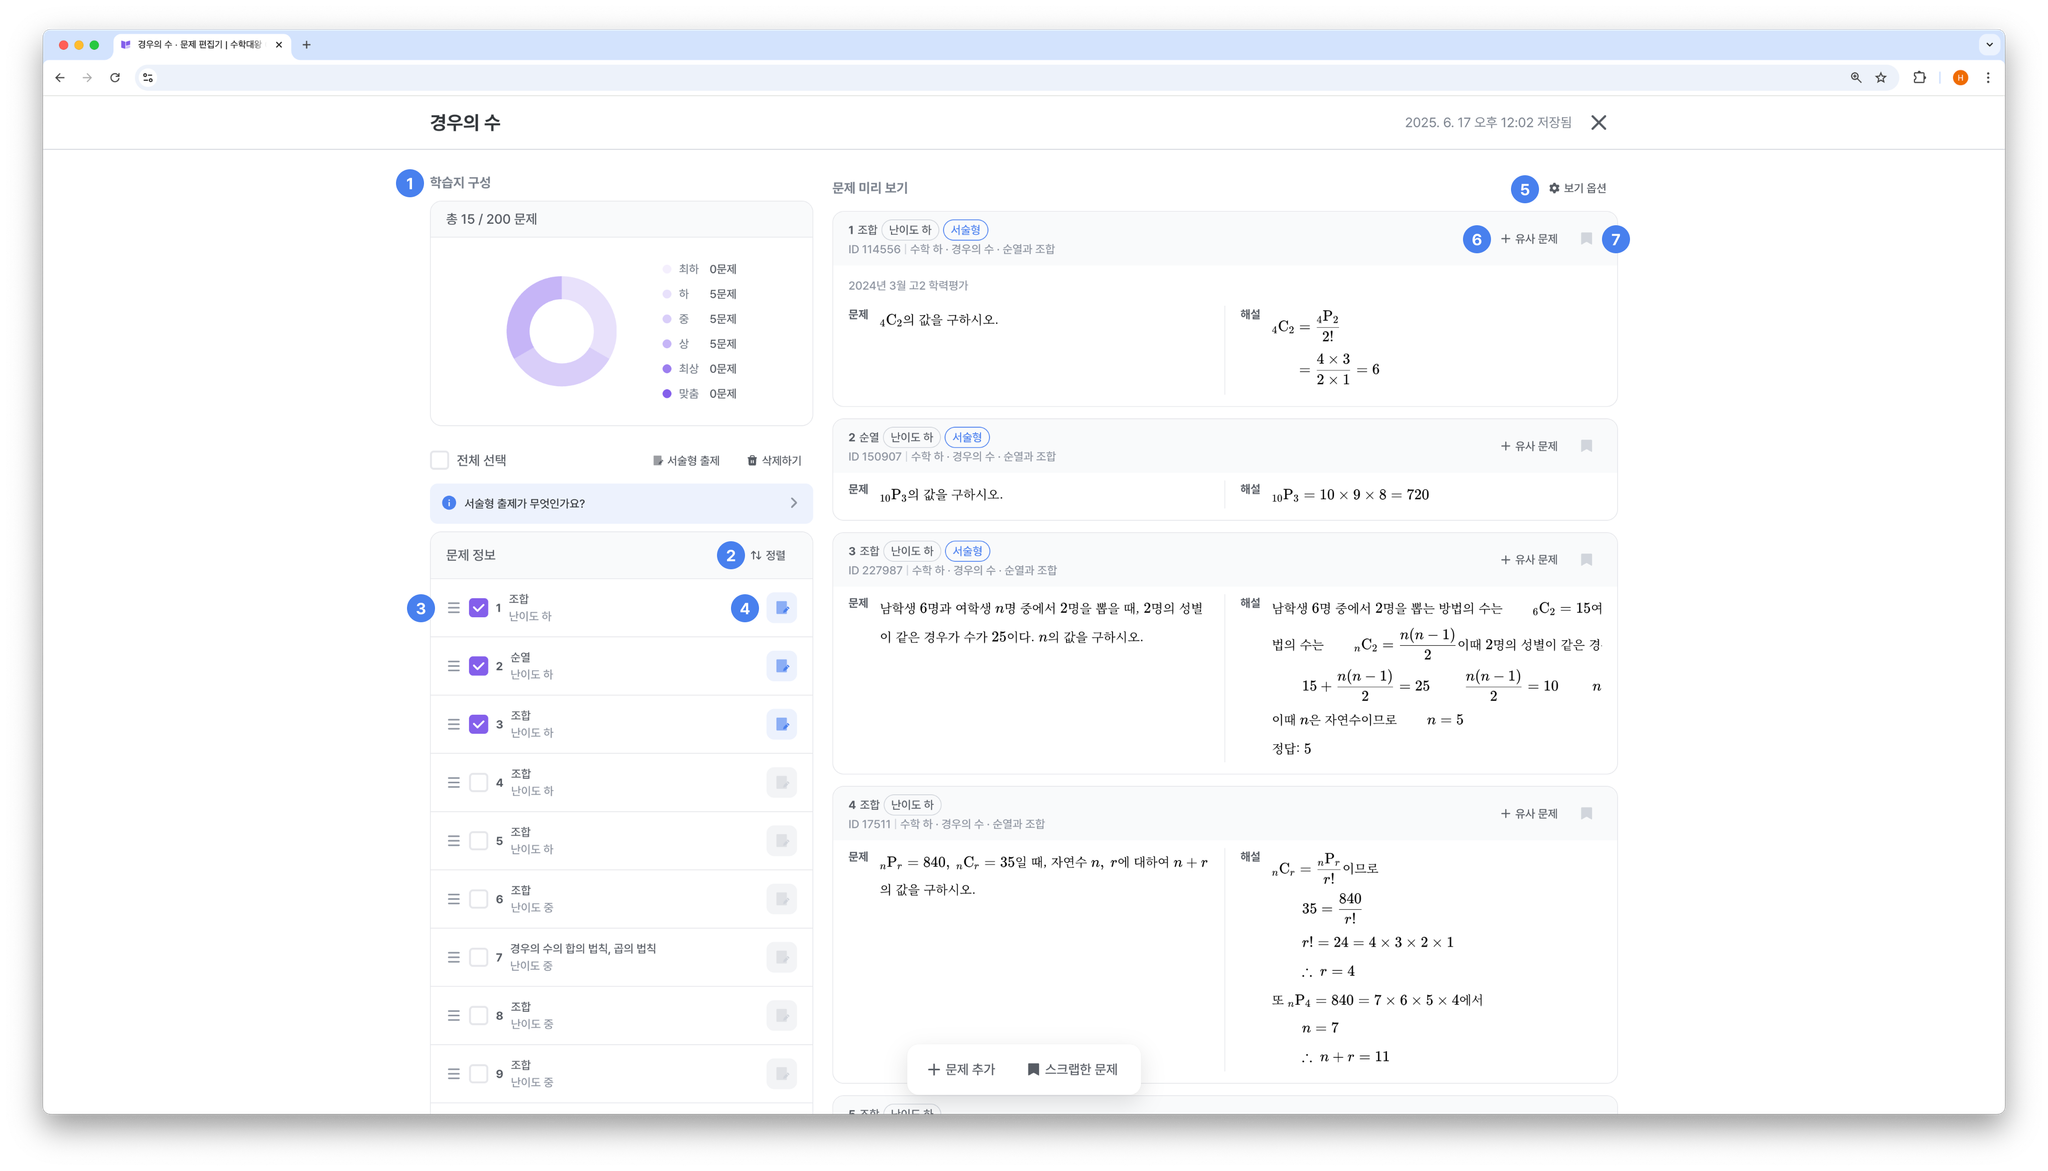Expand the 서술형 출제가 무엇인가요? info banner
The height and width of the screenshot is (1171, 2048).
click(621, 503)
